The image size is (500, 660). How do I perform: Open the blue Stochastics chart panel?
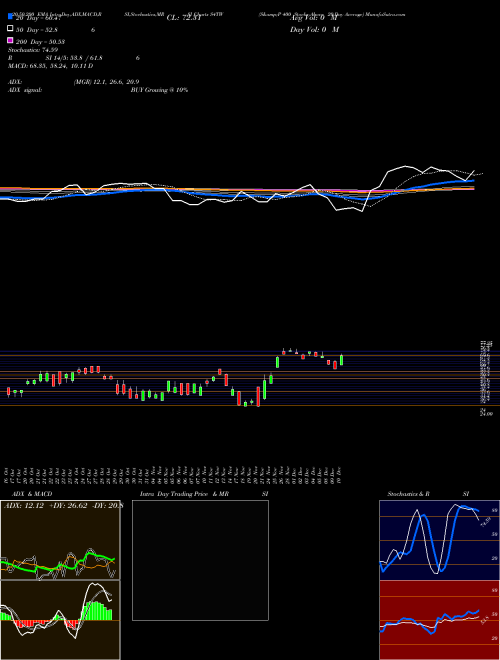click(x=439, y=540)
